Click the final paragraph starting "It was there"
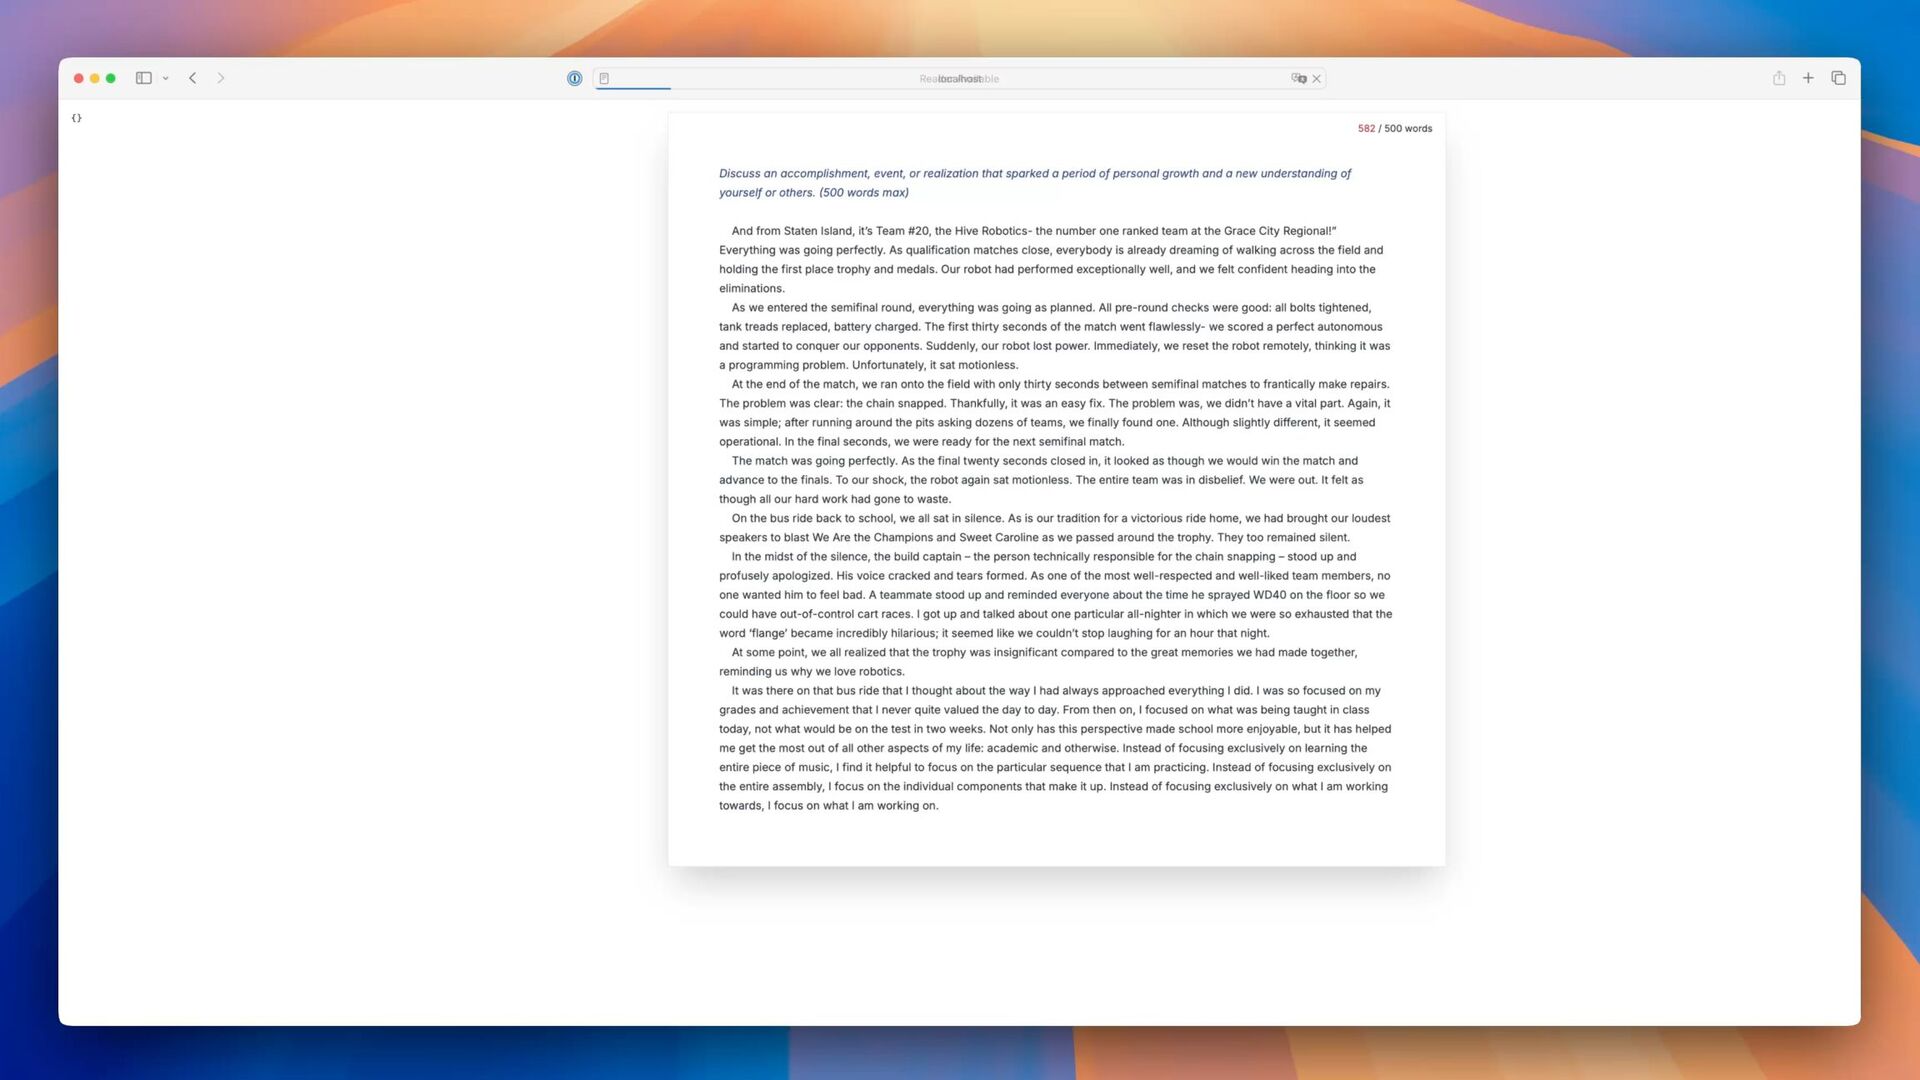1920x1080 pixels. [x=1054, y=747]
